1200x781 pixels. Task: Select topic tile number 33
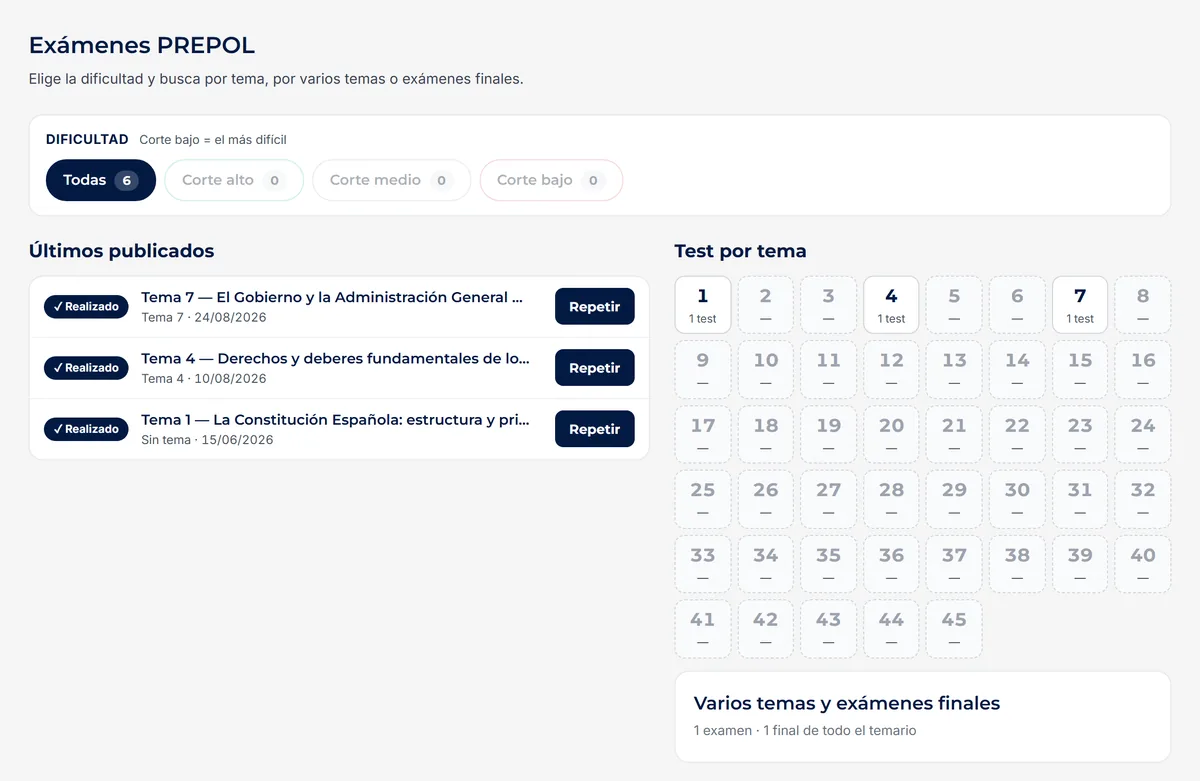703,565
